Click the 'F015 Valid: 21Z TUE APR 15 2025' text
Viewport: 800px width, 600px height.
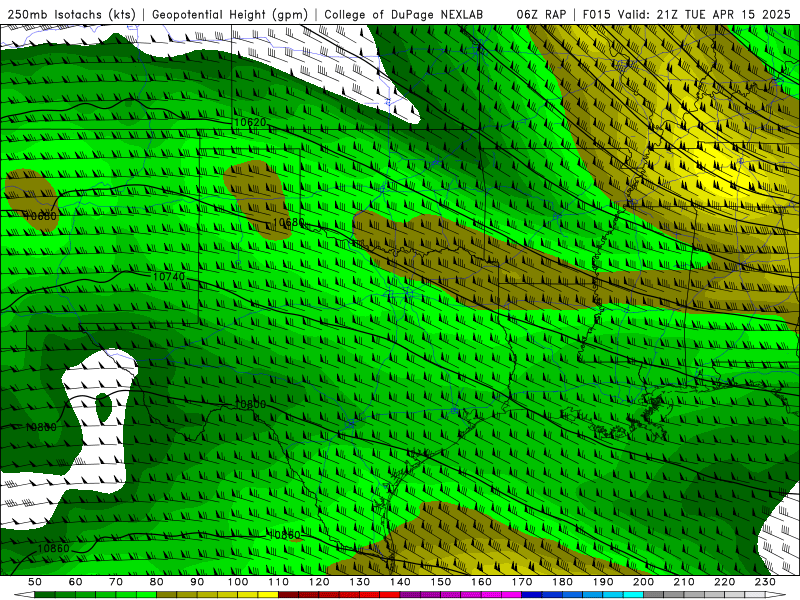pyautogui.click(x=686, y=15)
